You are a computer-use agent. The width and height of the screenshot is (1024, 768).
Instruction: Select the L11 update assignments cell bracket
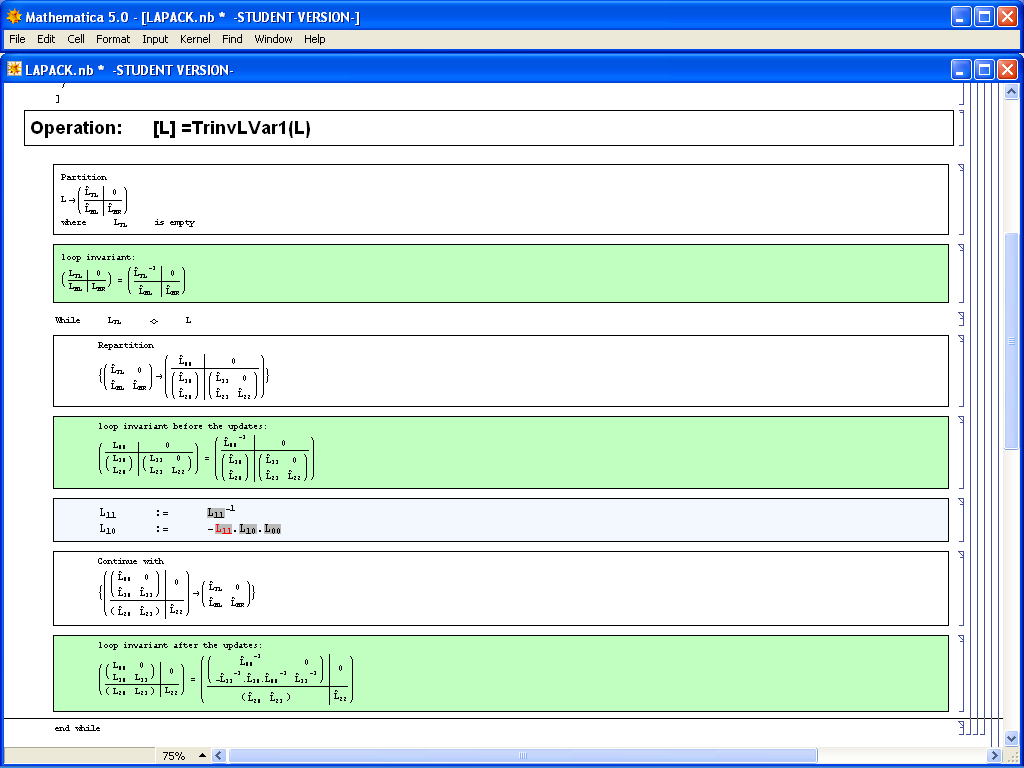pyautogui.click(x=961, y=520)
